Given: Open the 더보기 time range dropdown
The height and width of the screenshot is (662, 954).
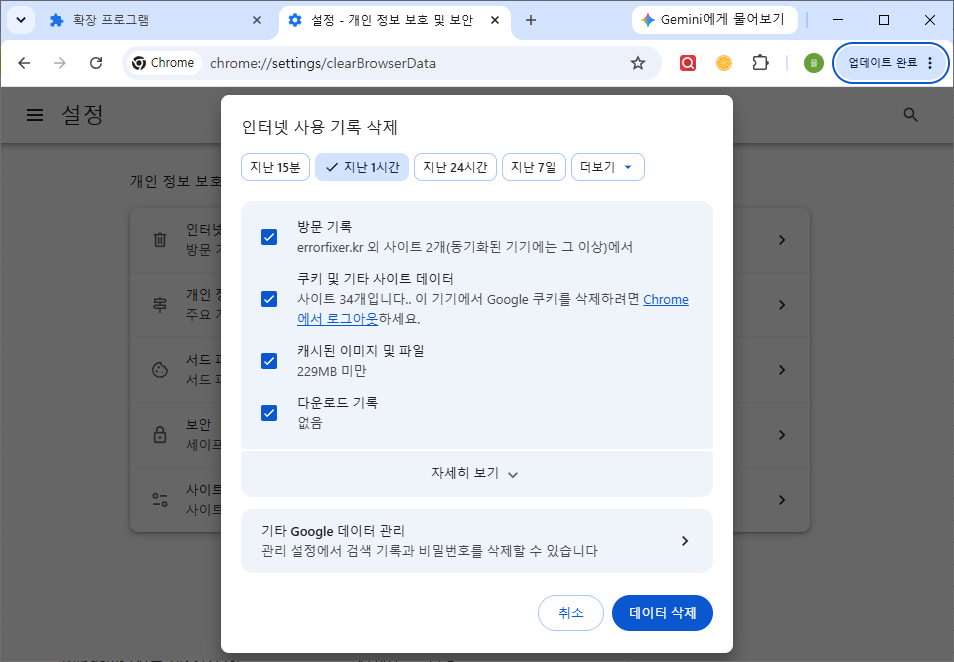Looking at the screenshot, I should tap(607, 167).
